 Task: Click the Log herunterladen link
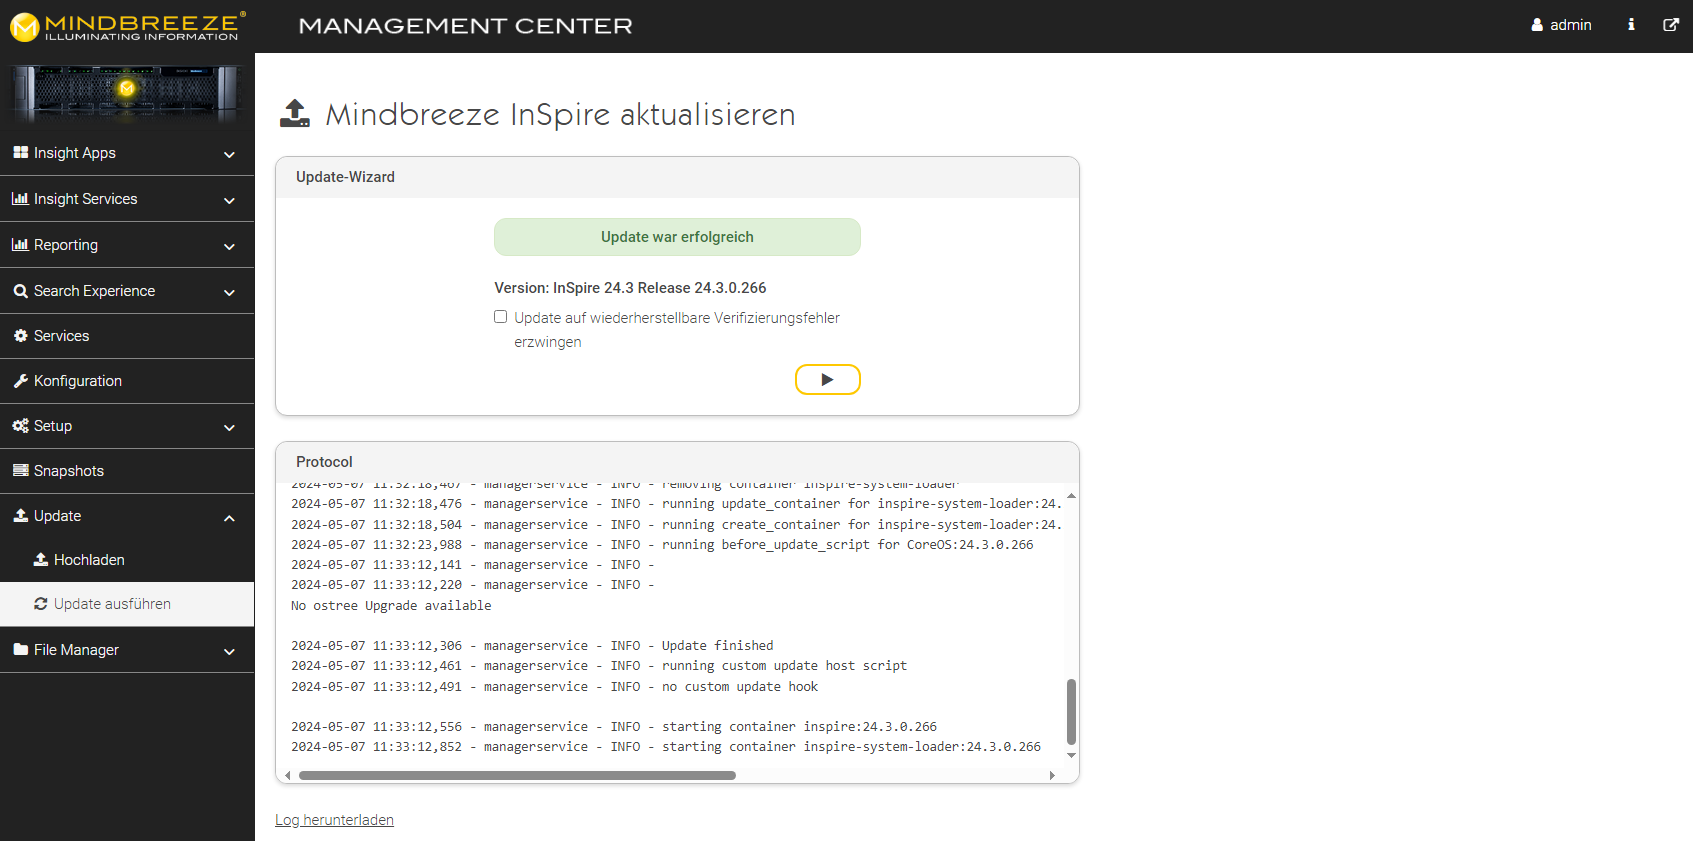334,820
